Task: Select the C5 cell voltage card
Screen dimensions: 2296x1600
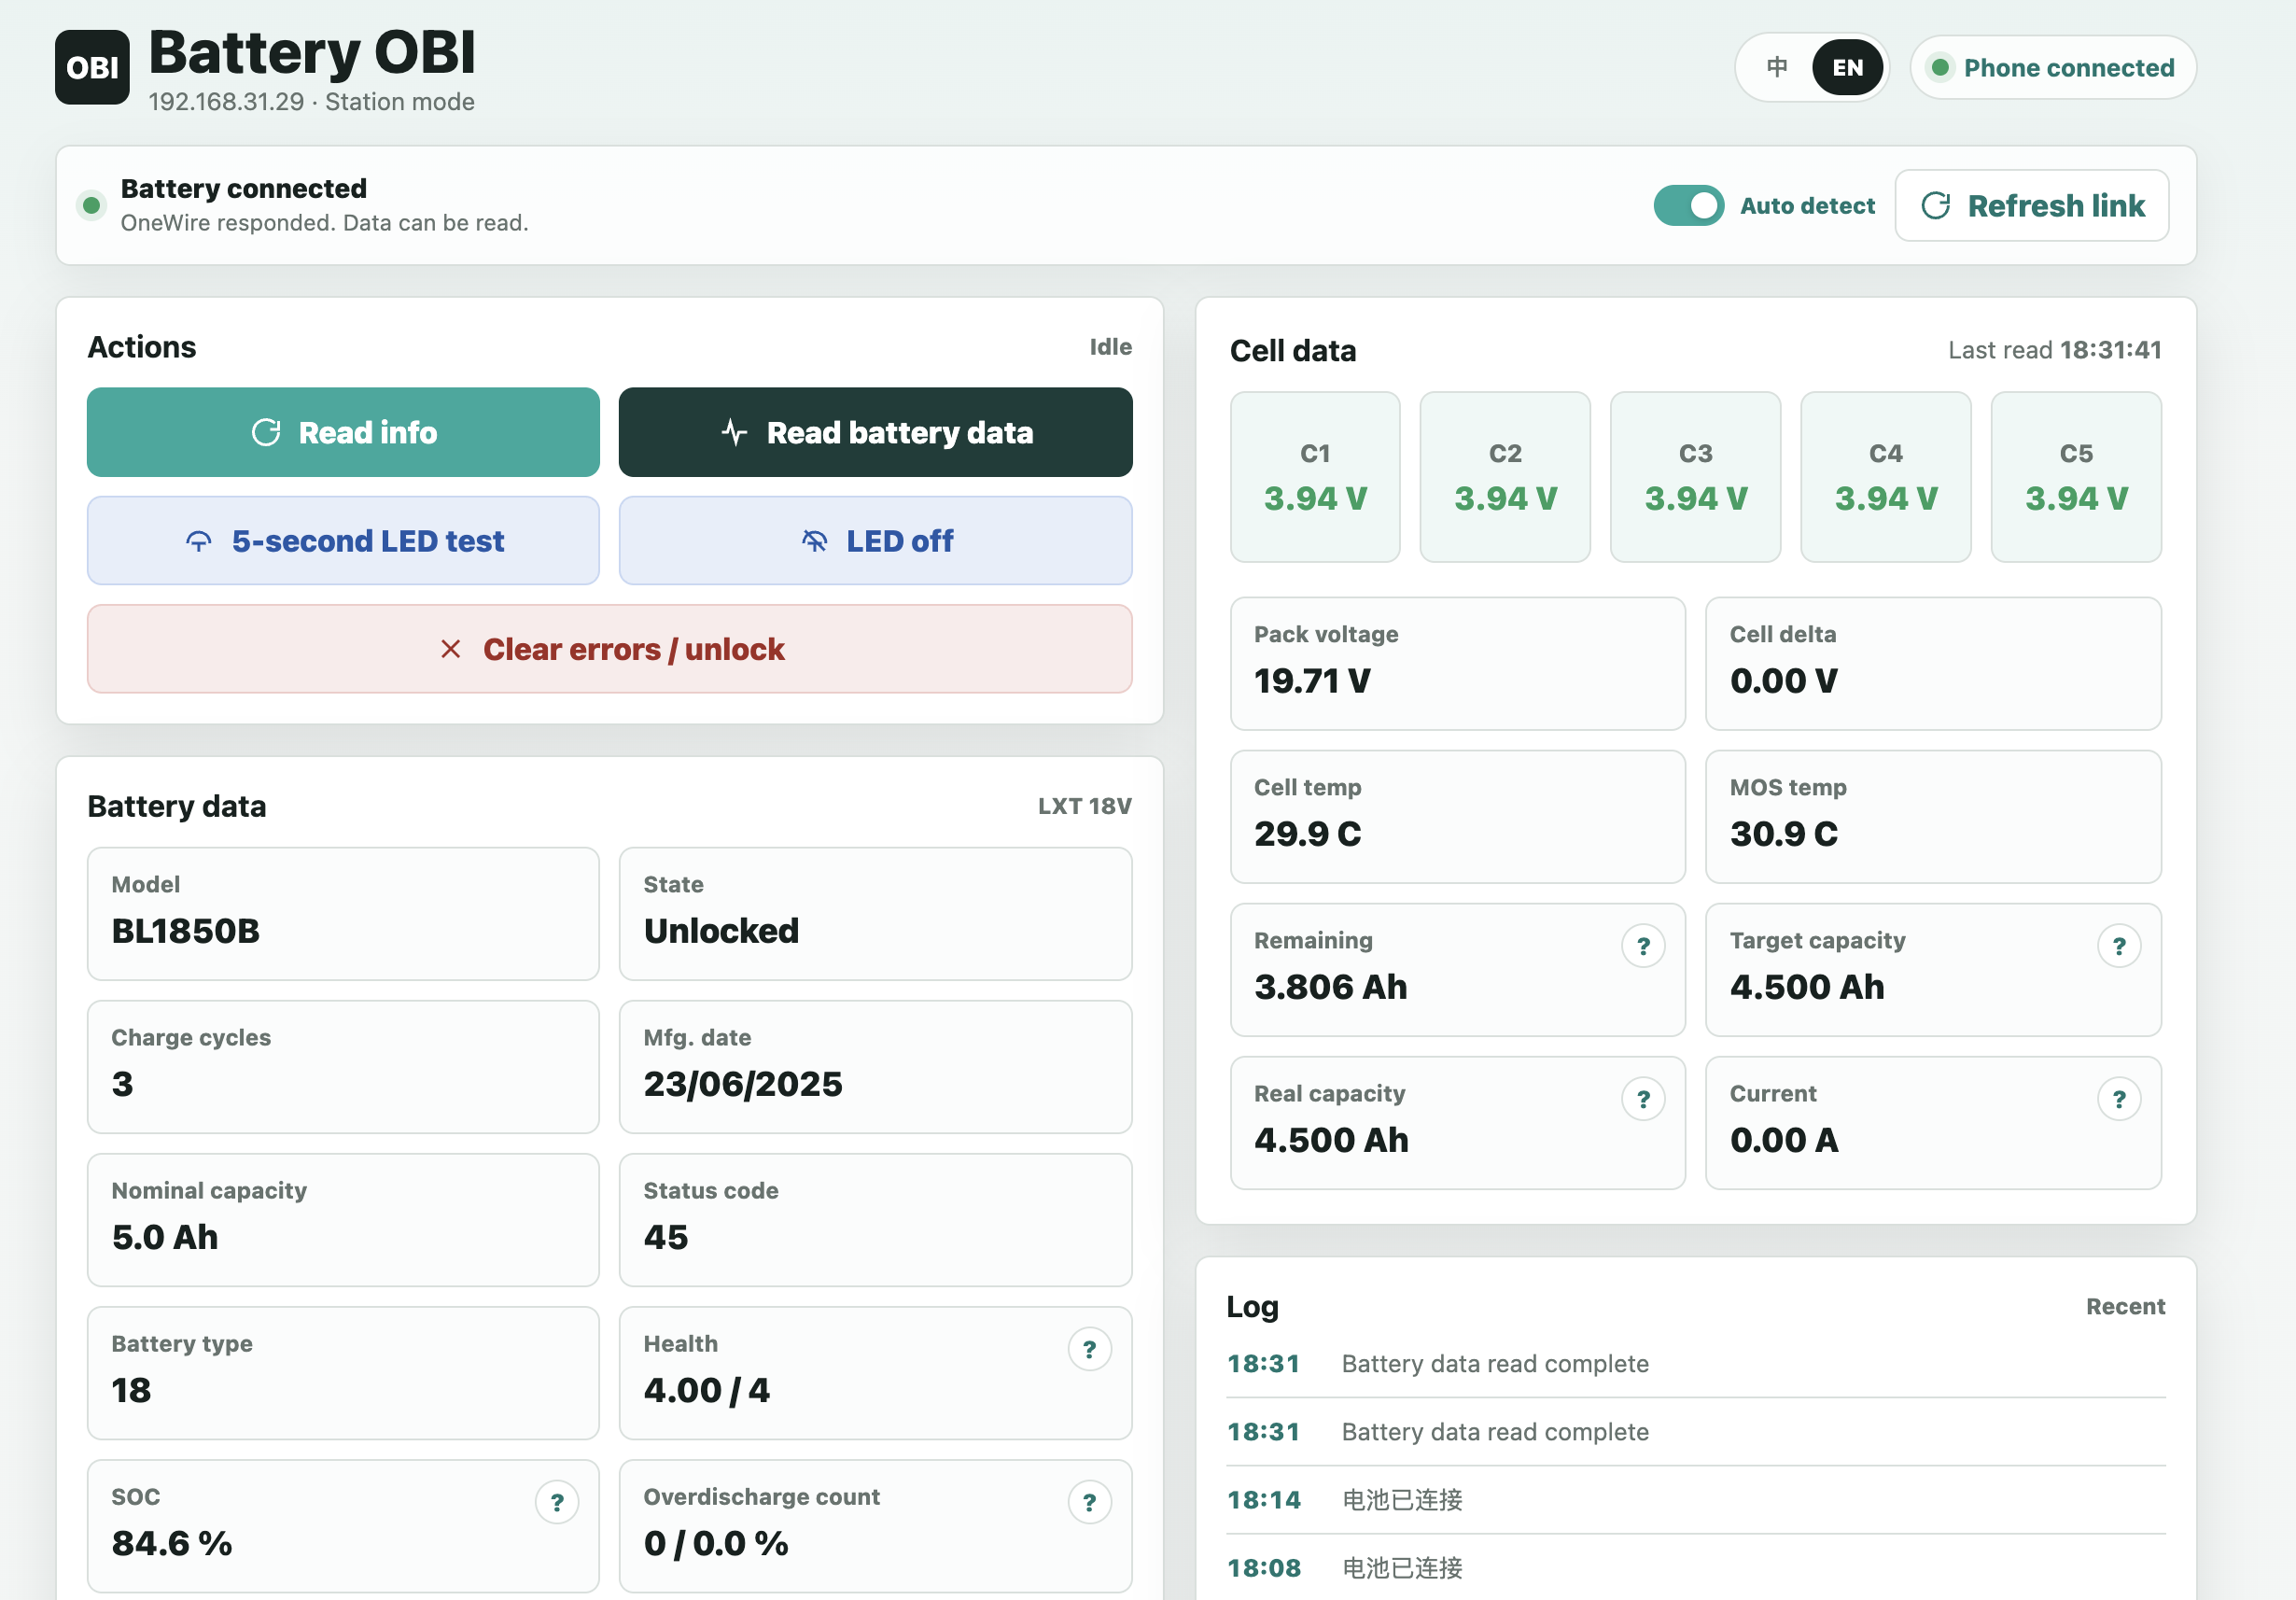Action: pos(2076,477)
